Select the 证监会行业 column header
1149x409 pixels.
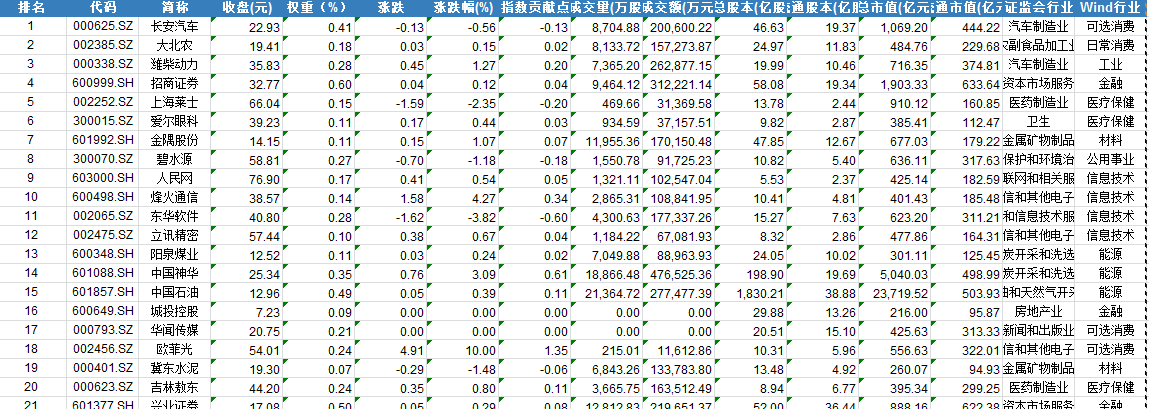tap(1038, 8)
